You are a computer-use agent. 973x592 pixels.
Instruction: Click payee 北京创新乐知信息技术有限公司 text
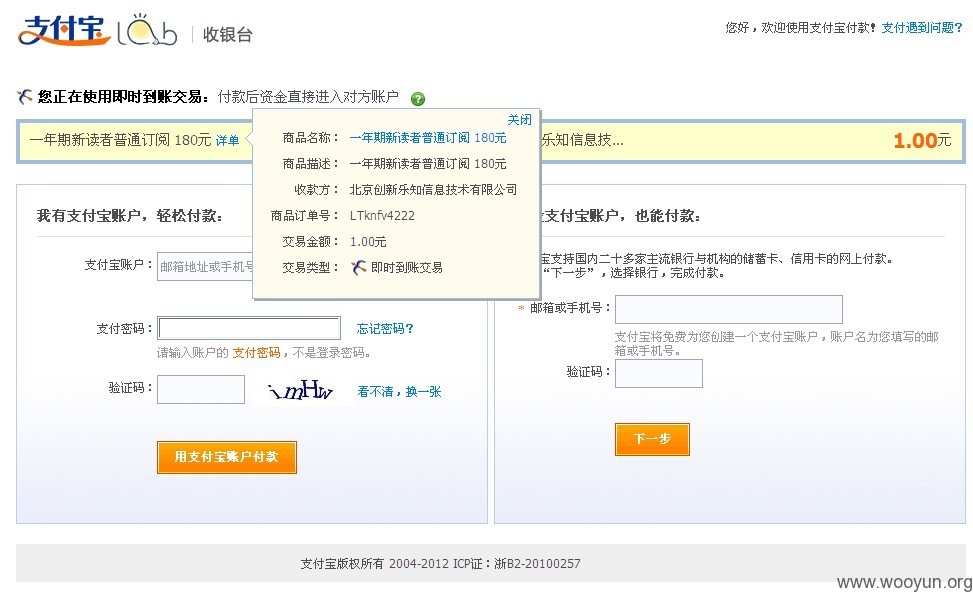(x=433, y=190)
